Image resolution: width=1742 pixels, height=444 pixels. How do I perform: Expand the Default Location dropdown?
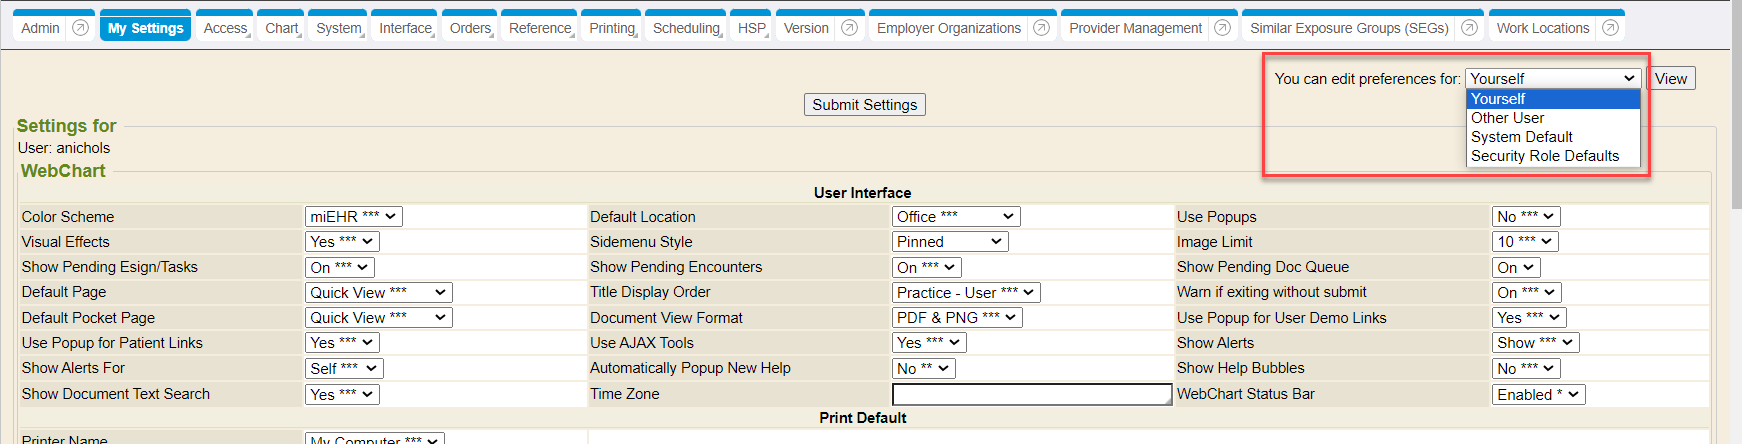click(955, 217)
